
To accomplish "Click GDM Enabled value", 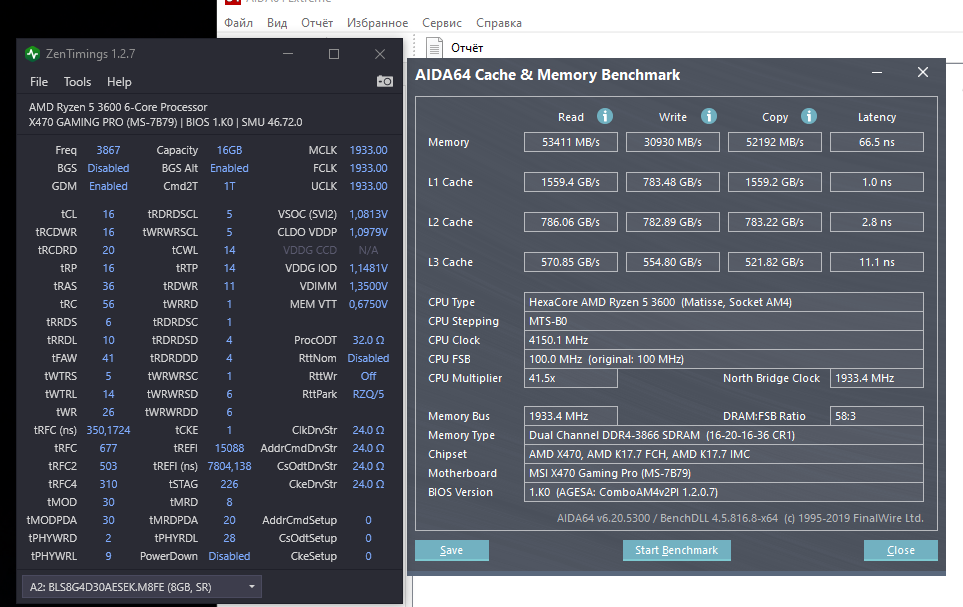I will click(x=108, y=186).
